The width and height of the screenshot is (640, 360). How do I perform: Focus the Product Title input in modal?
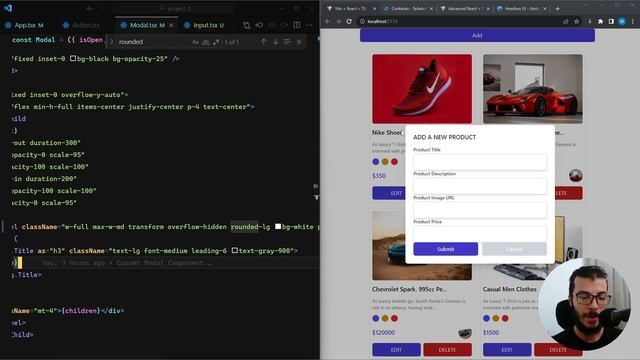[480, 162]
